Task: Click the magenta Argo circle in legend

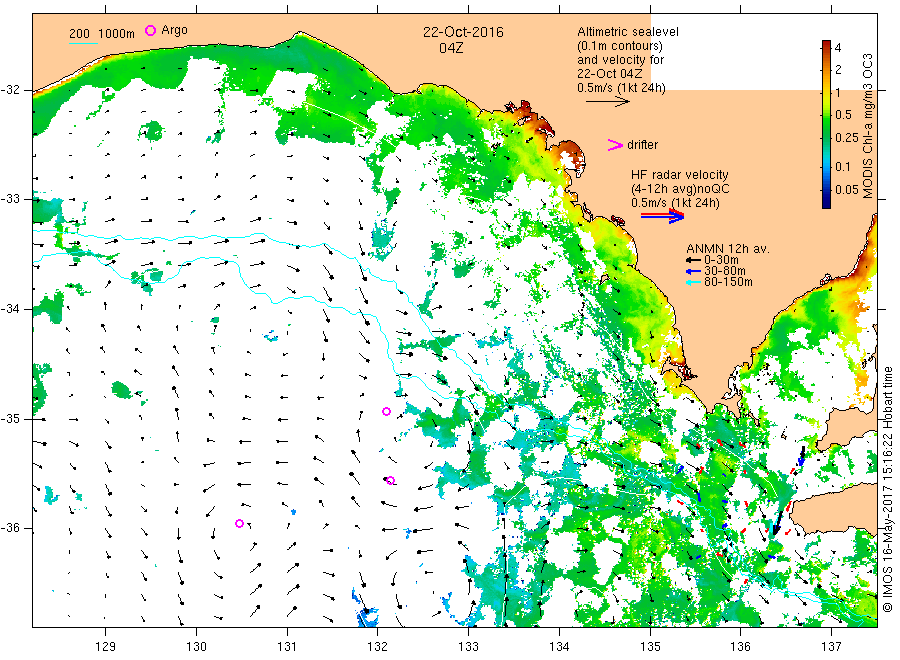Action: pos(150,30)
